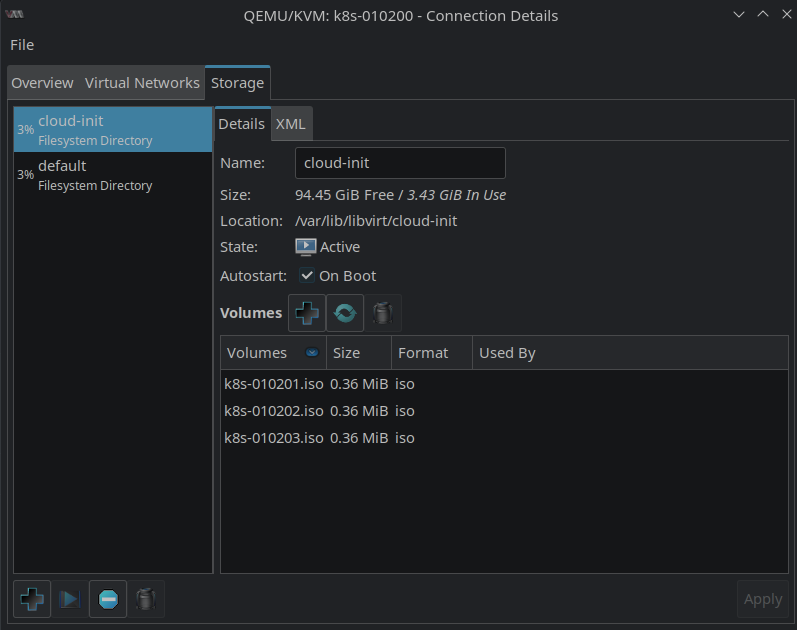Click the iso format of k8s-010202.iso
Image resolution: width=797 pixels, height=630 pixels.
click(405, 411)
